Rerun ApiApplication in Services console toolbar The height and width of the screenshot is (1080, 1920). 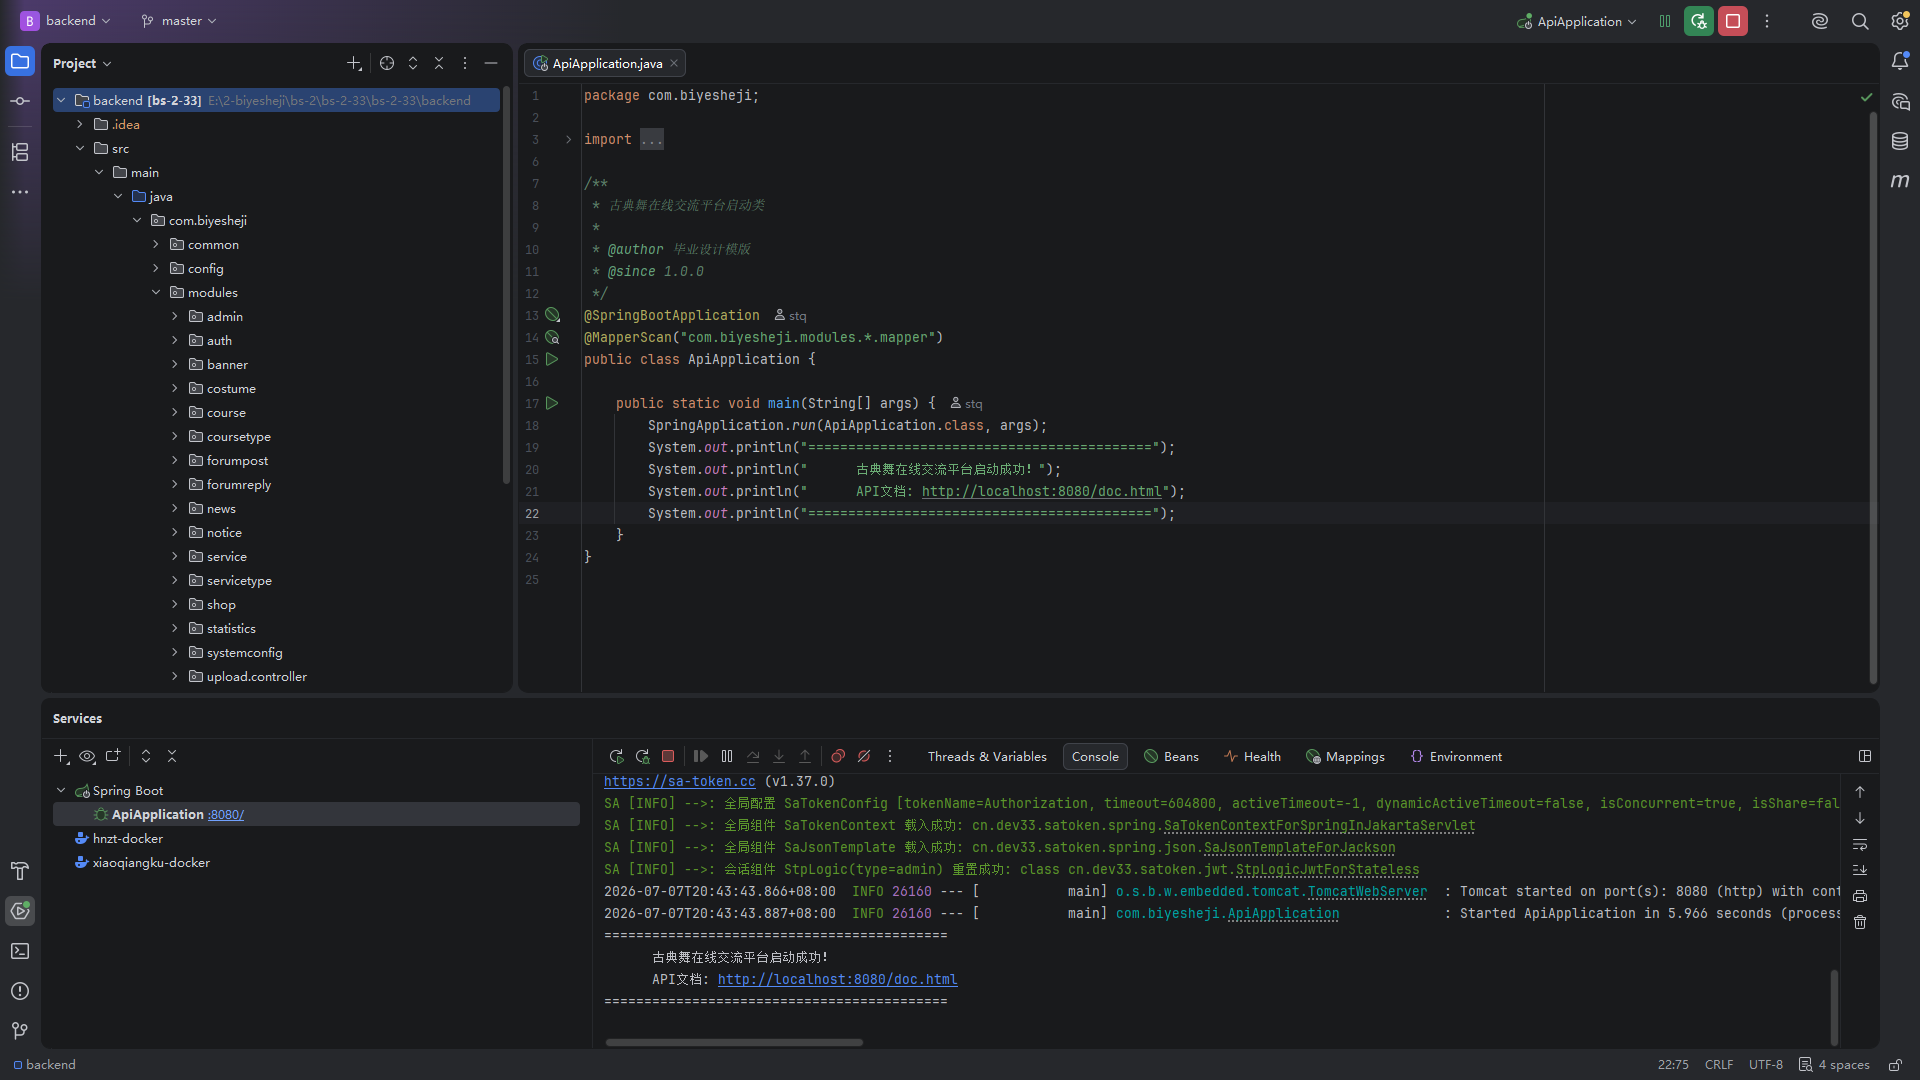(x=616, y=757)
